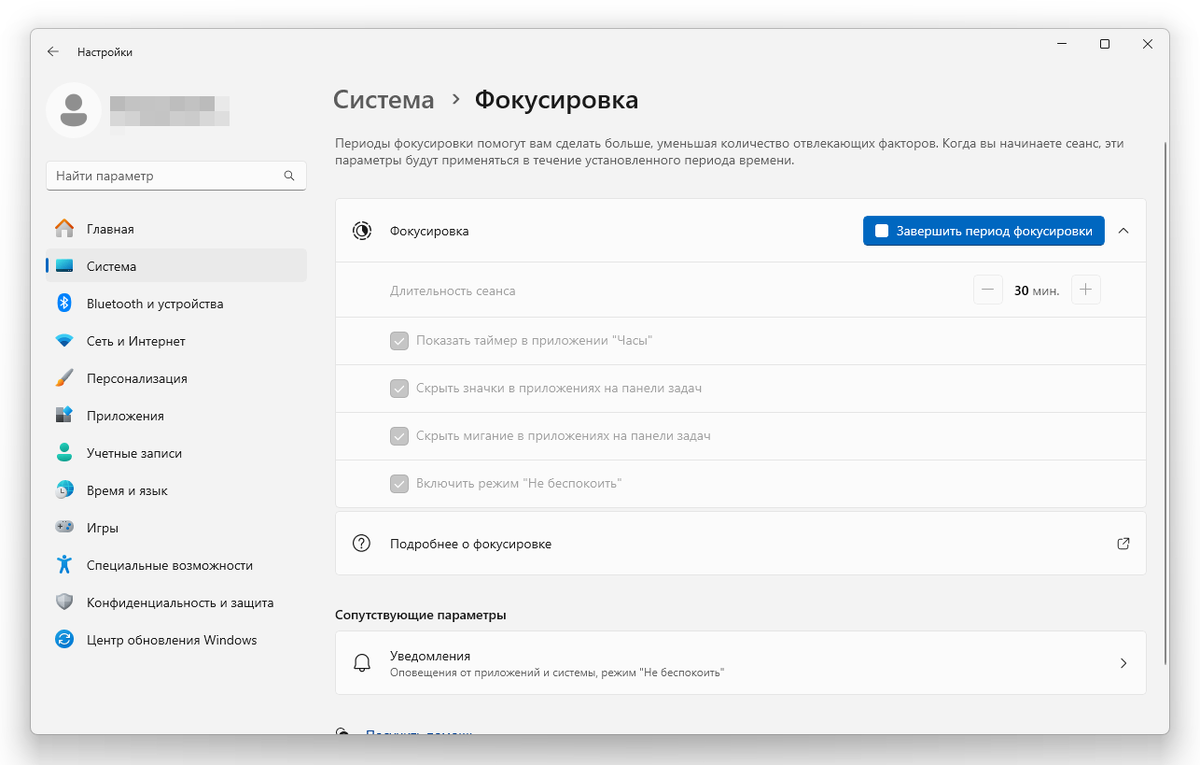Click the 30 мин. duration value
The image size is (1200, 765).
pyautogui.click(x=1037, y=291)
